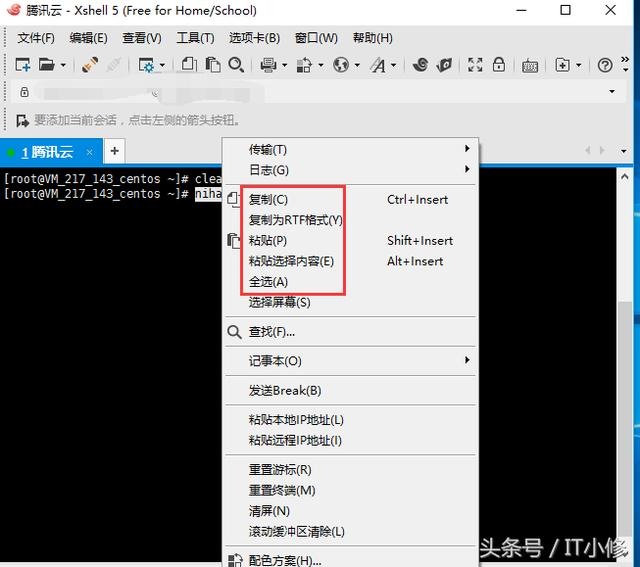The width and height of the screenshot is (640, 567).
Task: Open the tab list dropdown arrow
Action: pyautogui.click(x=624, y=151)
